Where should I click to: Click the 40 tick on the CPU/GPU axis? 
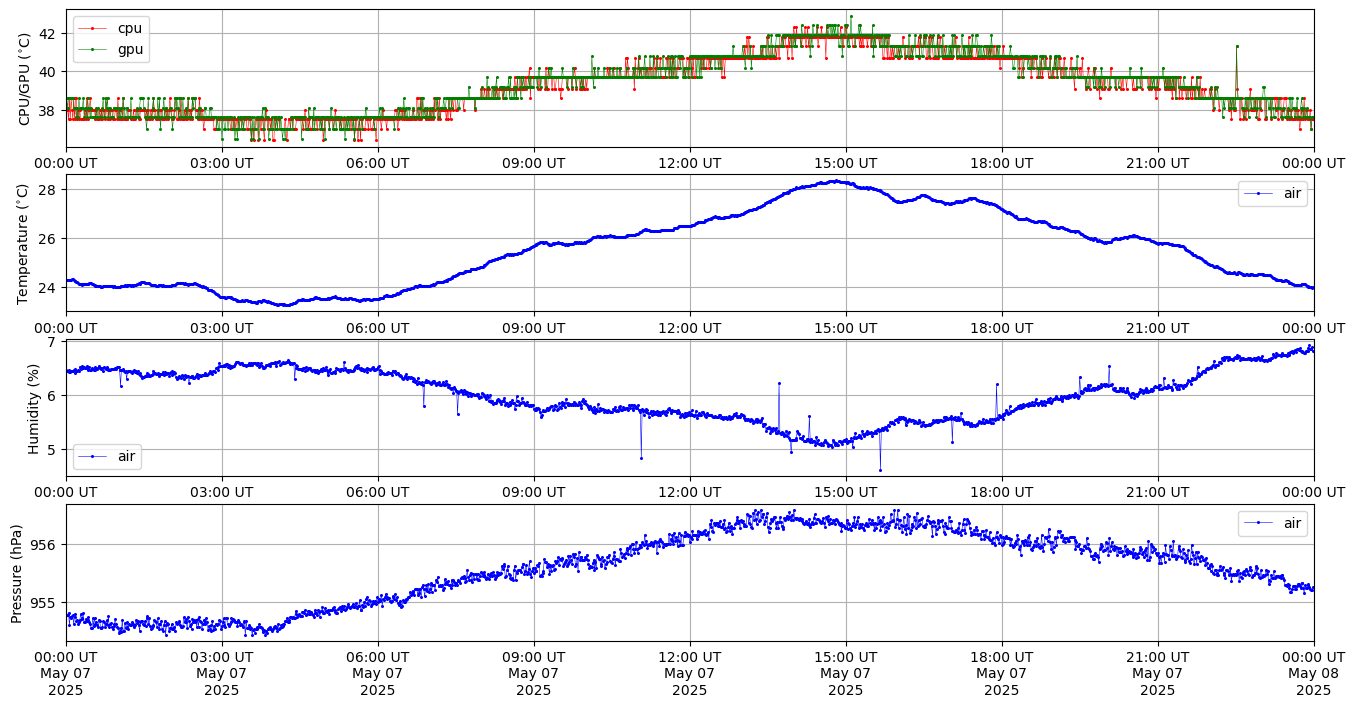49,72
